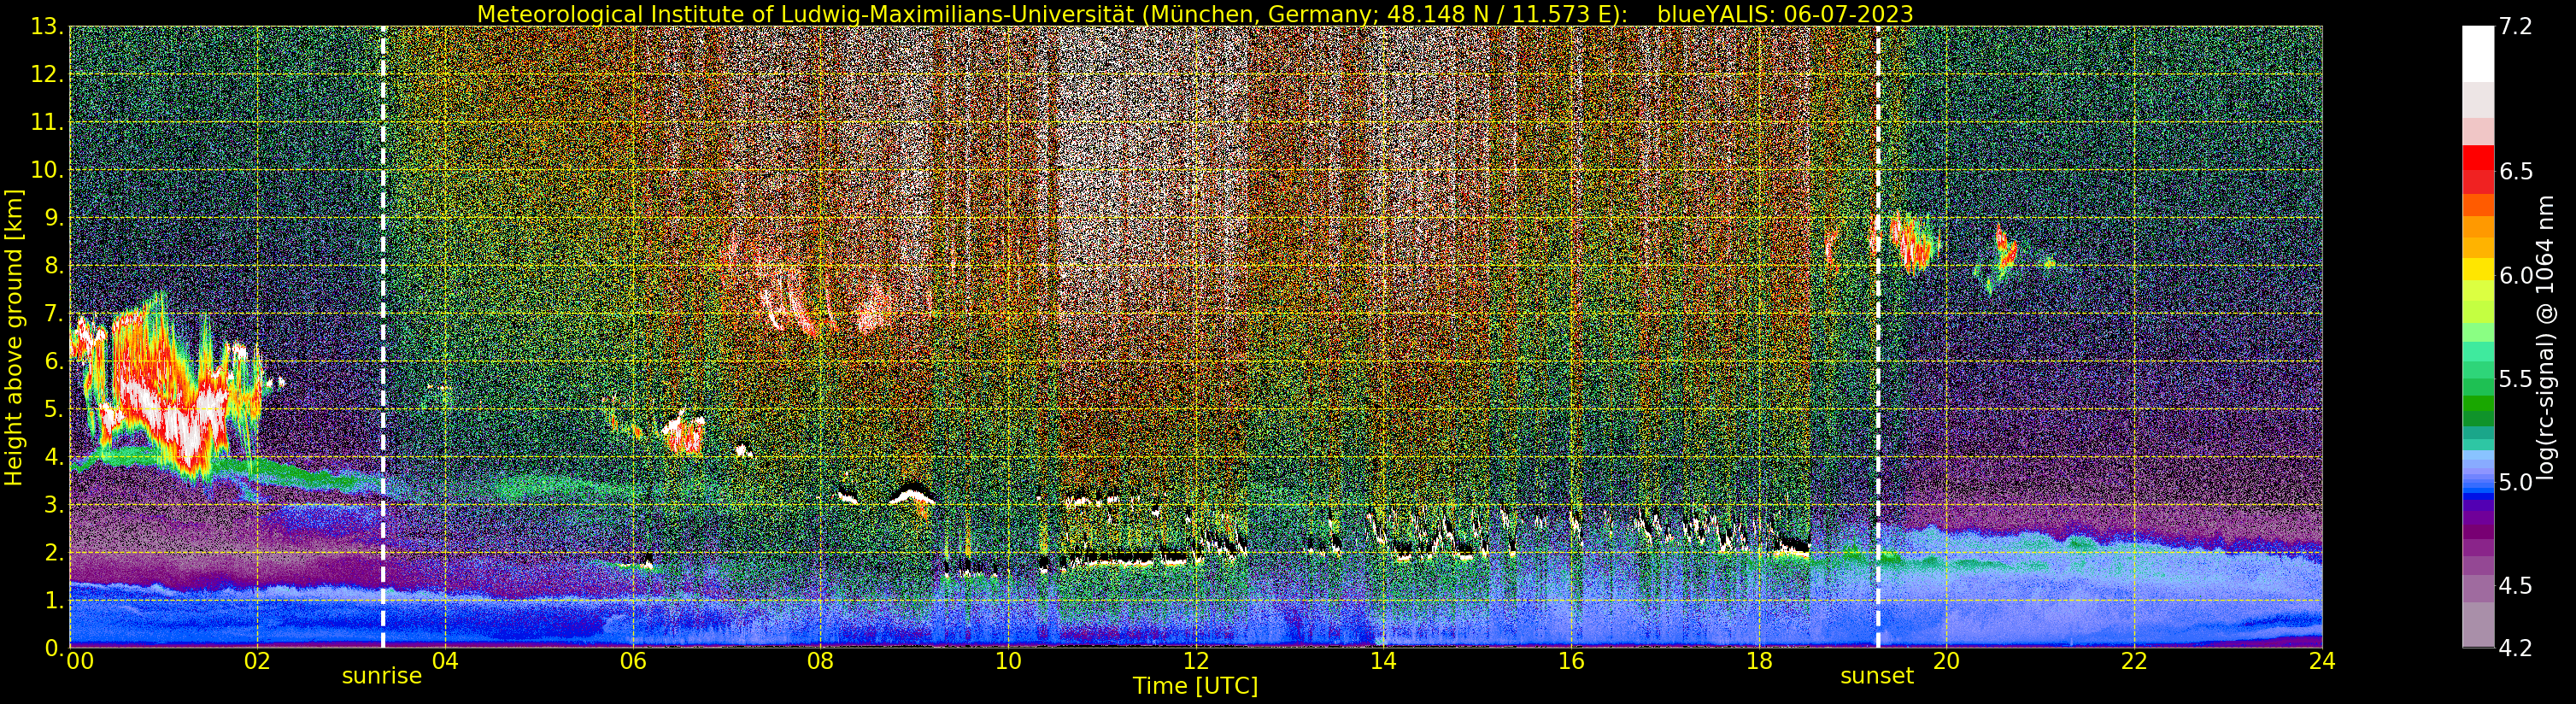Click the '14' time tick label
This screenshot has width=2576, height=704.
1384,661
